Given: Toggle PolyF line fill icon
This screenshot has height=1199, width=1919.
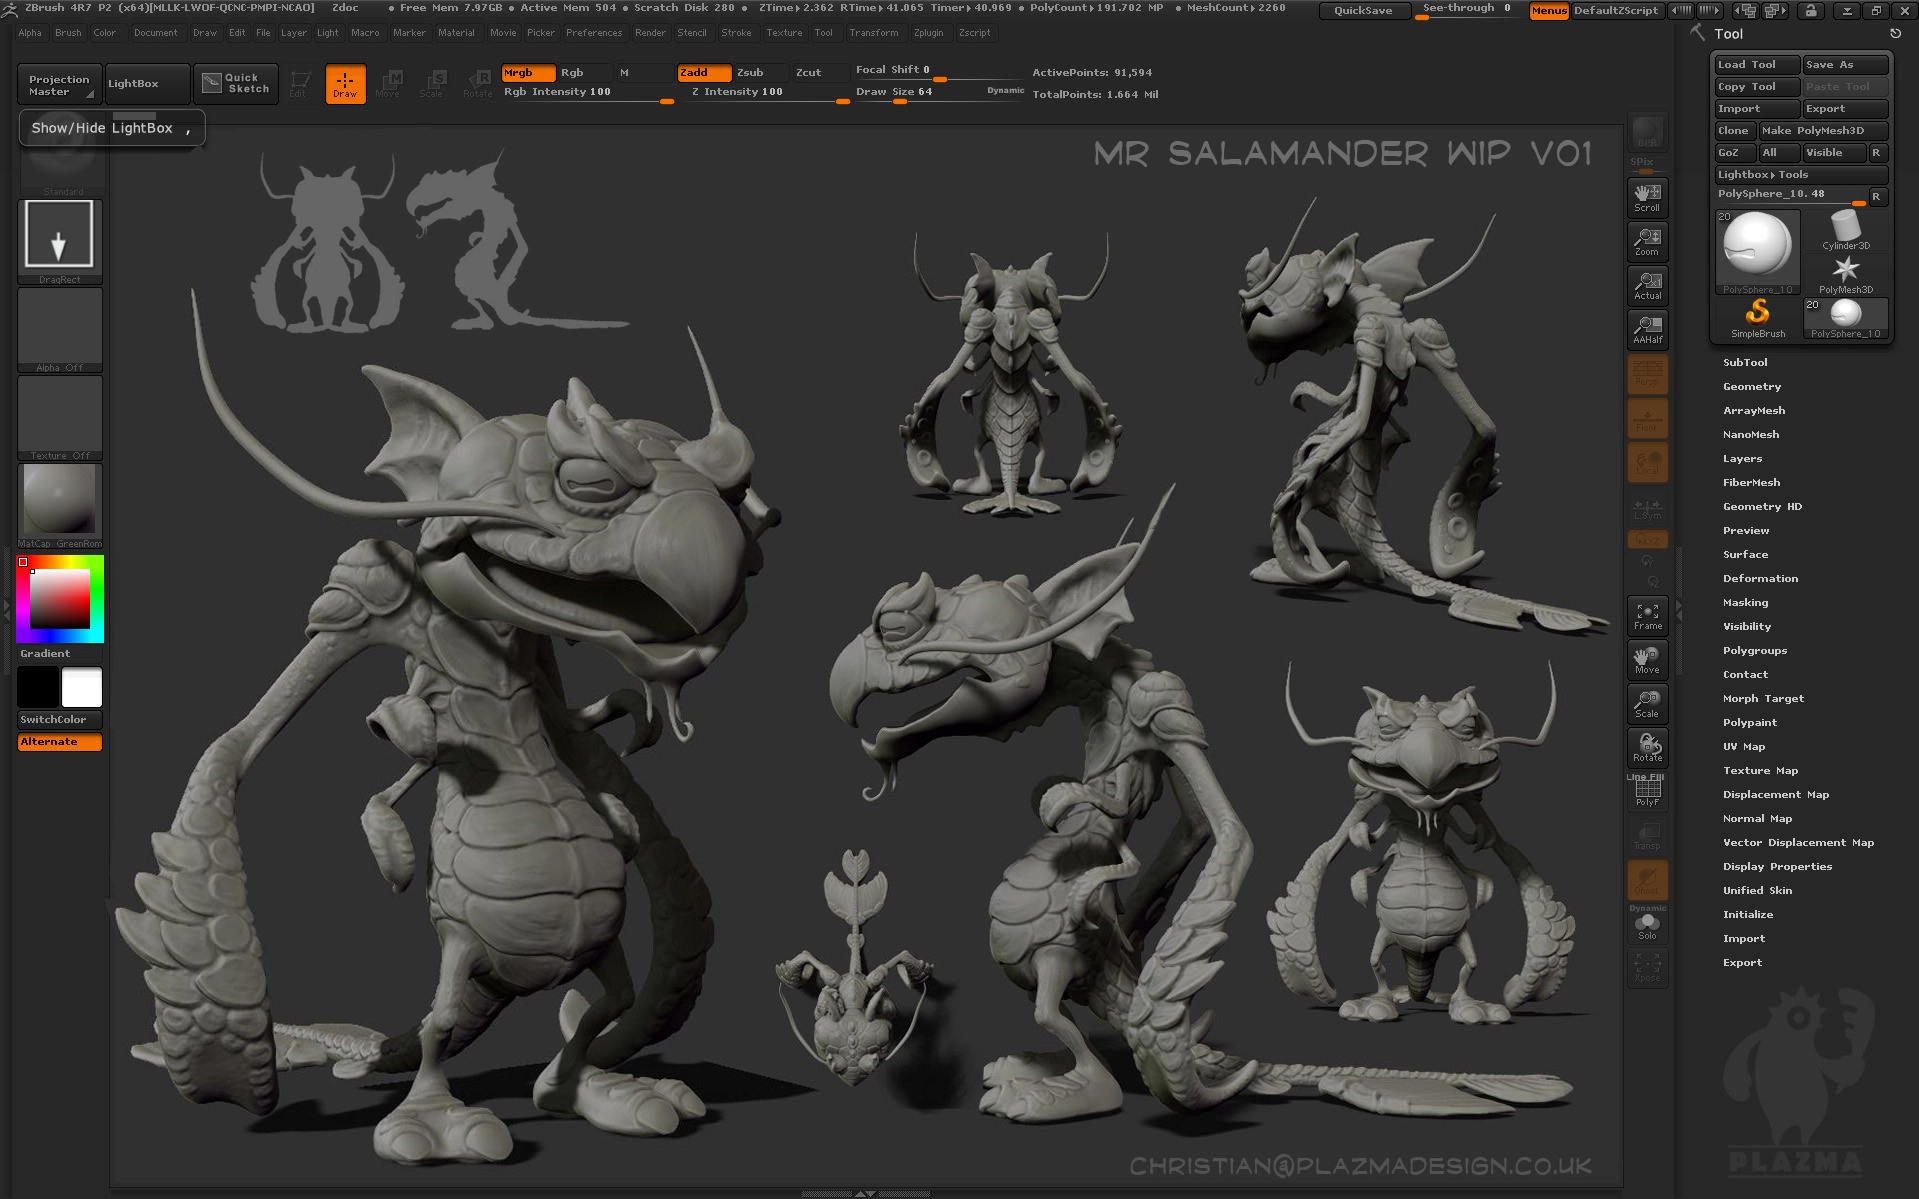Looking at the screenshot, I should tap(1647, 792).
